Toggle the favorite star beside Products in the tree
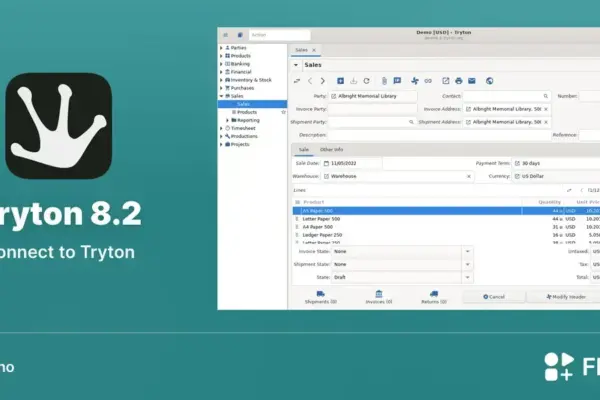Screen dimensions: 600x400 284,112
